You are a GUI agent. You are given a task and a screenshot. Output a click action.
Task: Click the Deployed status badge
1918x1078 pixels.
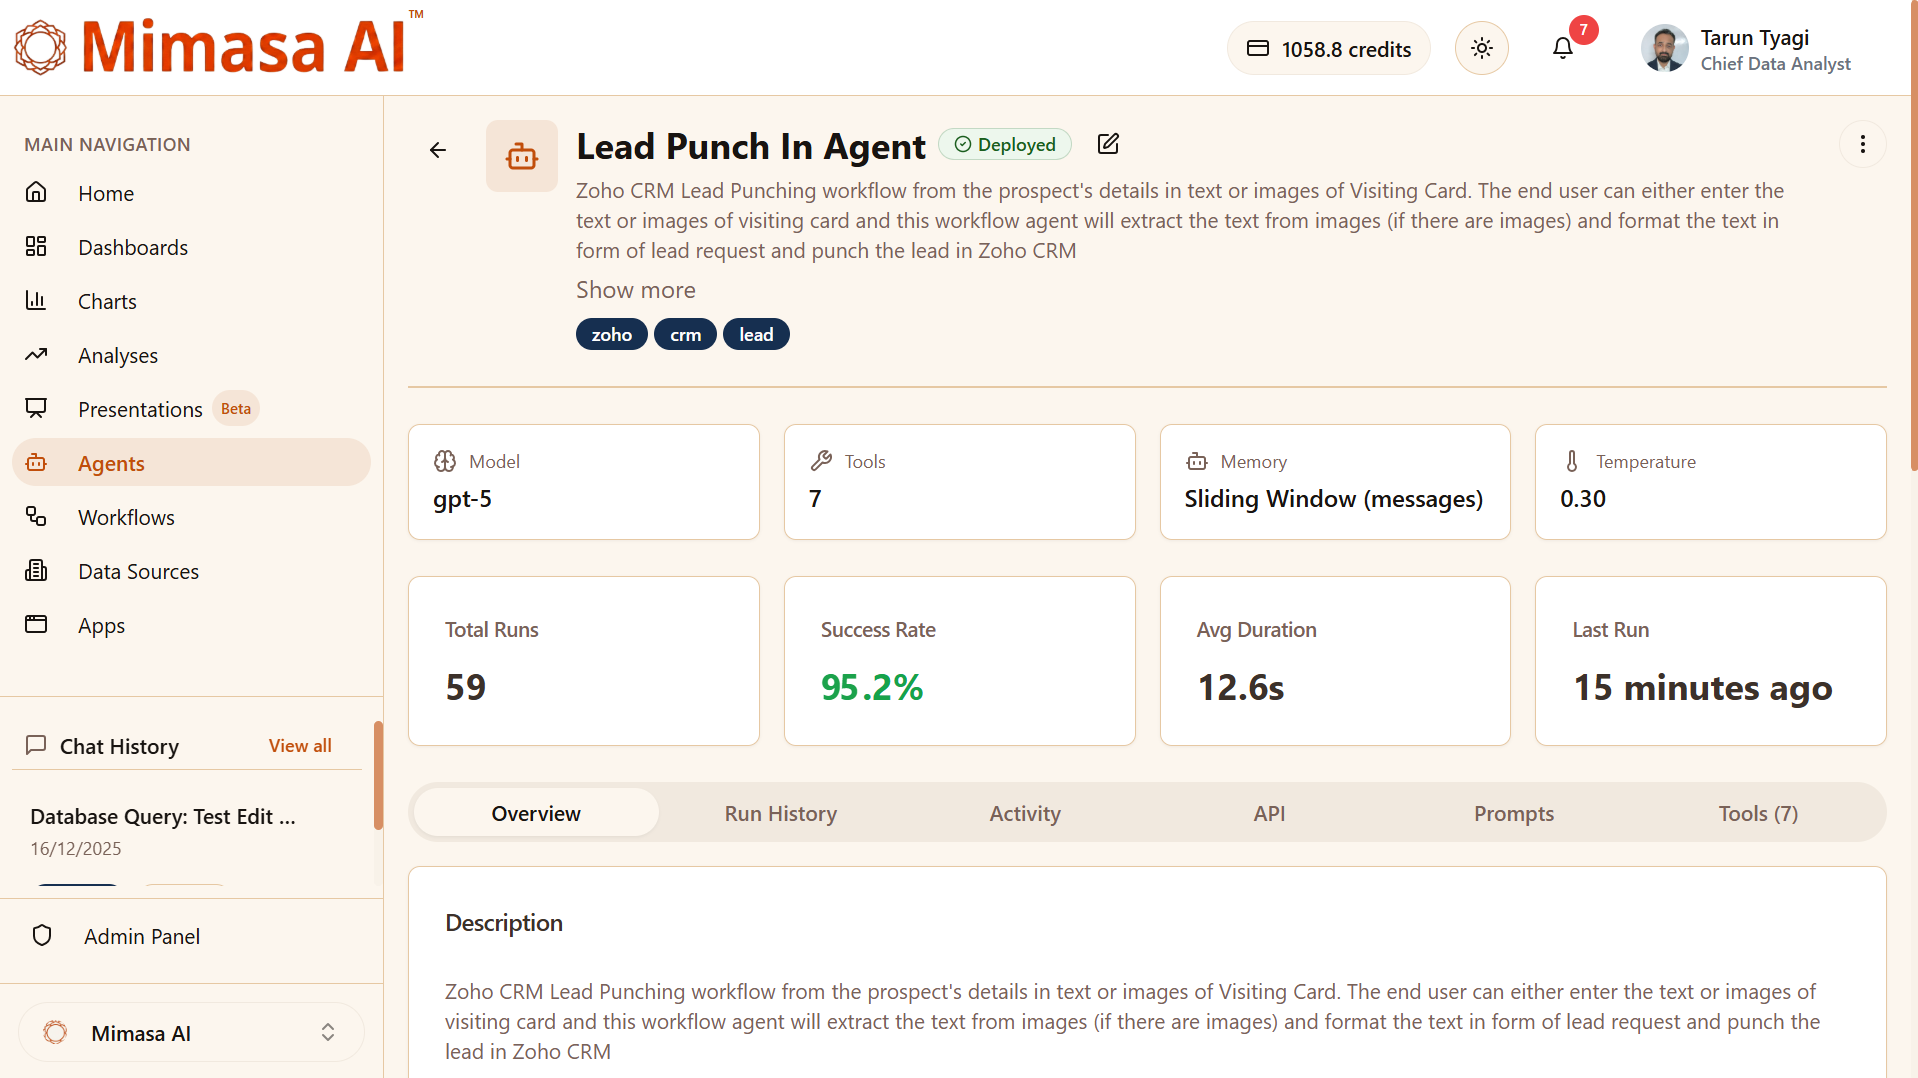[1005, 145]
